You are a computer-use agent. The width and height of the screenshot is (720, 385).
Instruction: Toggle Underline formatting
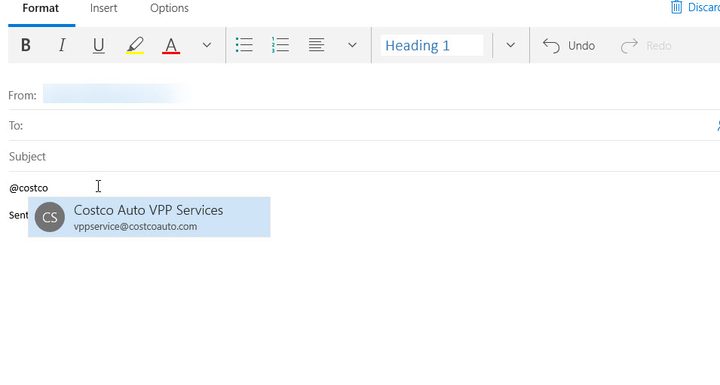point(98,45)
